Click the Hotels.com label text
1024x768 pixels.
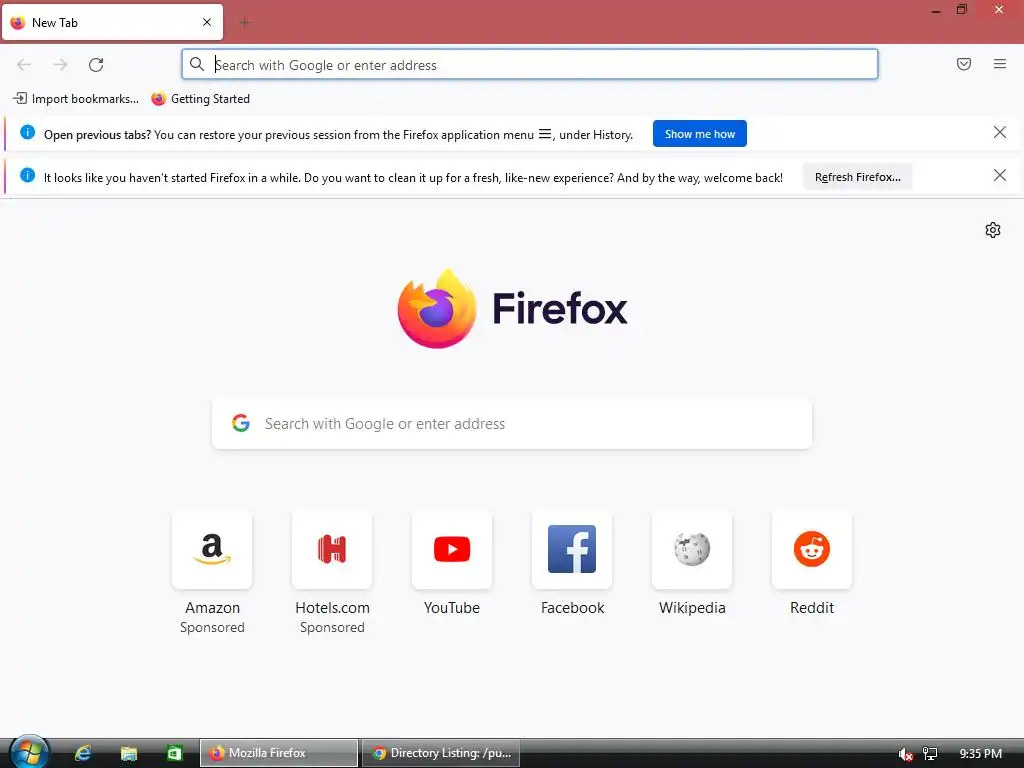click(332, 608)
